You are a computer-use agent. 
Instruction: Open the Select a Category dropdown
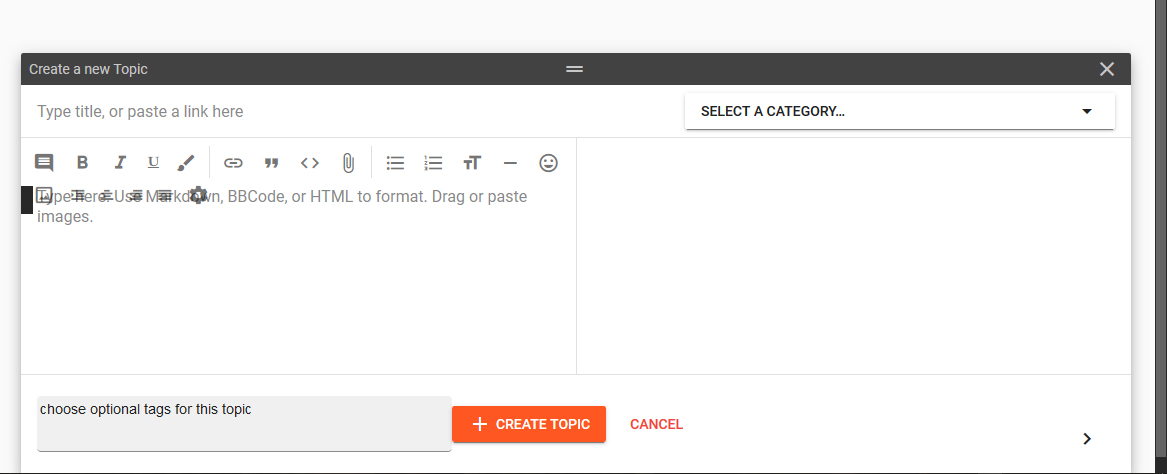(x=899, y=111)
